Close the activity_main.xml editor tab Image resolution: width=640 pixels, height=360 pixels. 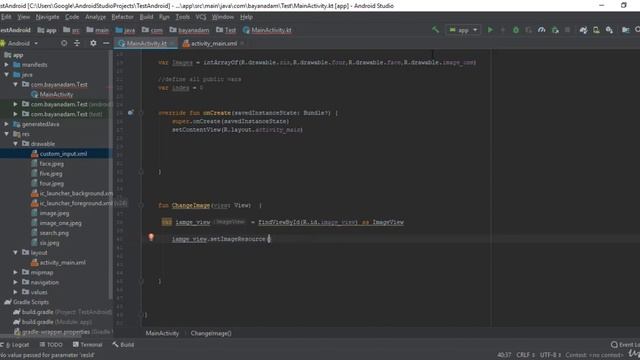(242, 43)
